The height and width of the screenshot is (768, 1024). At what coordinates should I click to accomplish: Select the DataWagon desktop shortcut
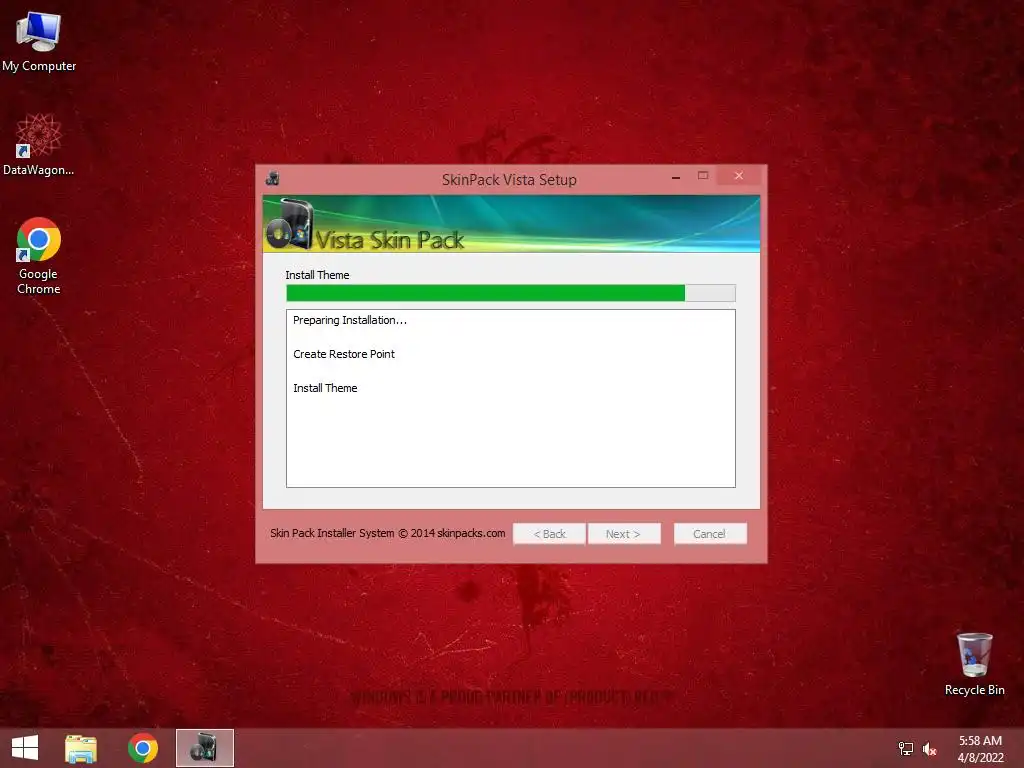pos(39,144)
